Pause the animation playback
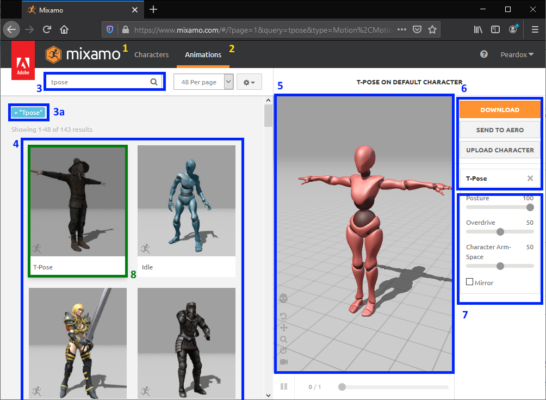Image resolution: width=546 pixels, height=400 pixels. click(x=284, y=386)
